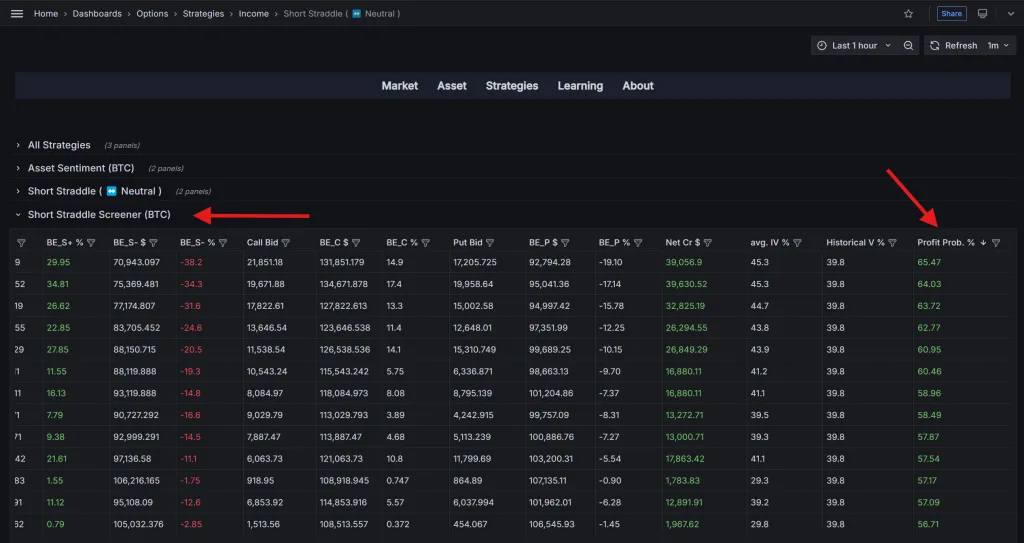Zoom out the time range
The height and width of the screenshot is (543, 1024).
coord(908,46)
